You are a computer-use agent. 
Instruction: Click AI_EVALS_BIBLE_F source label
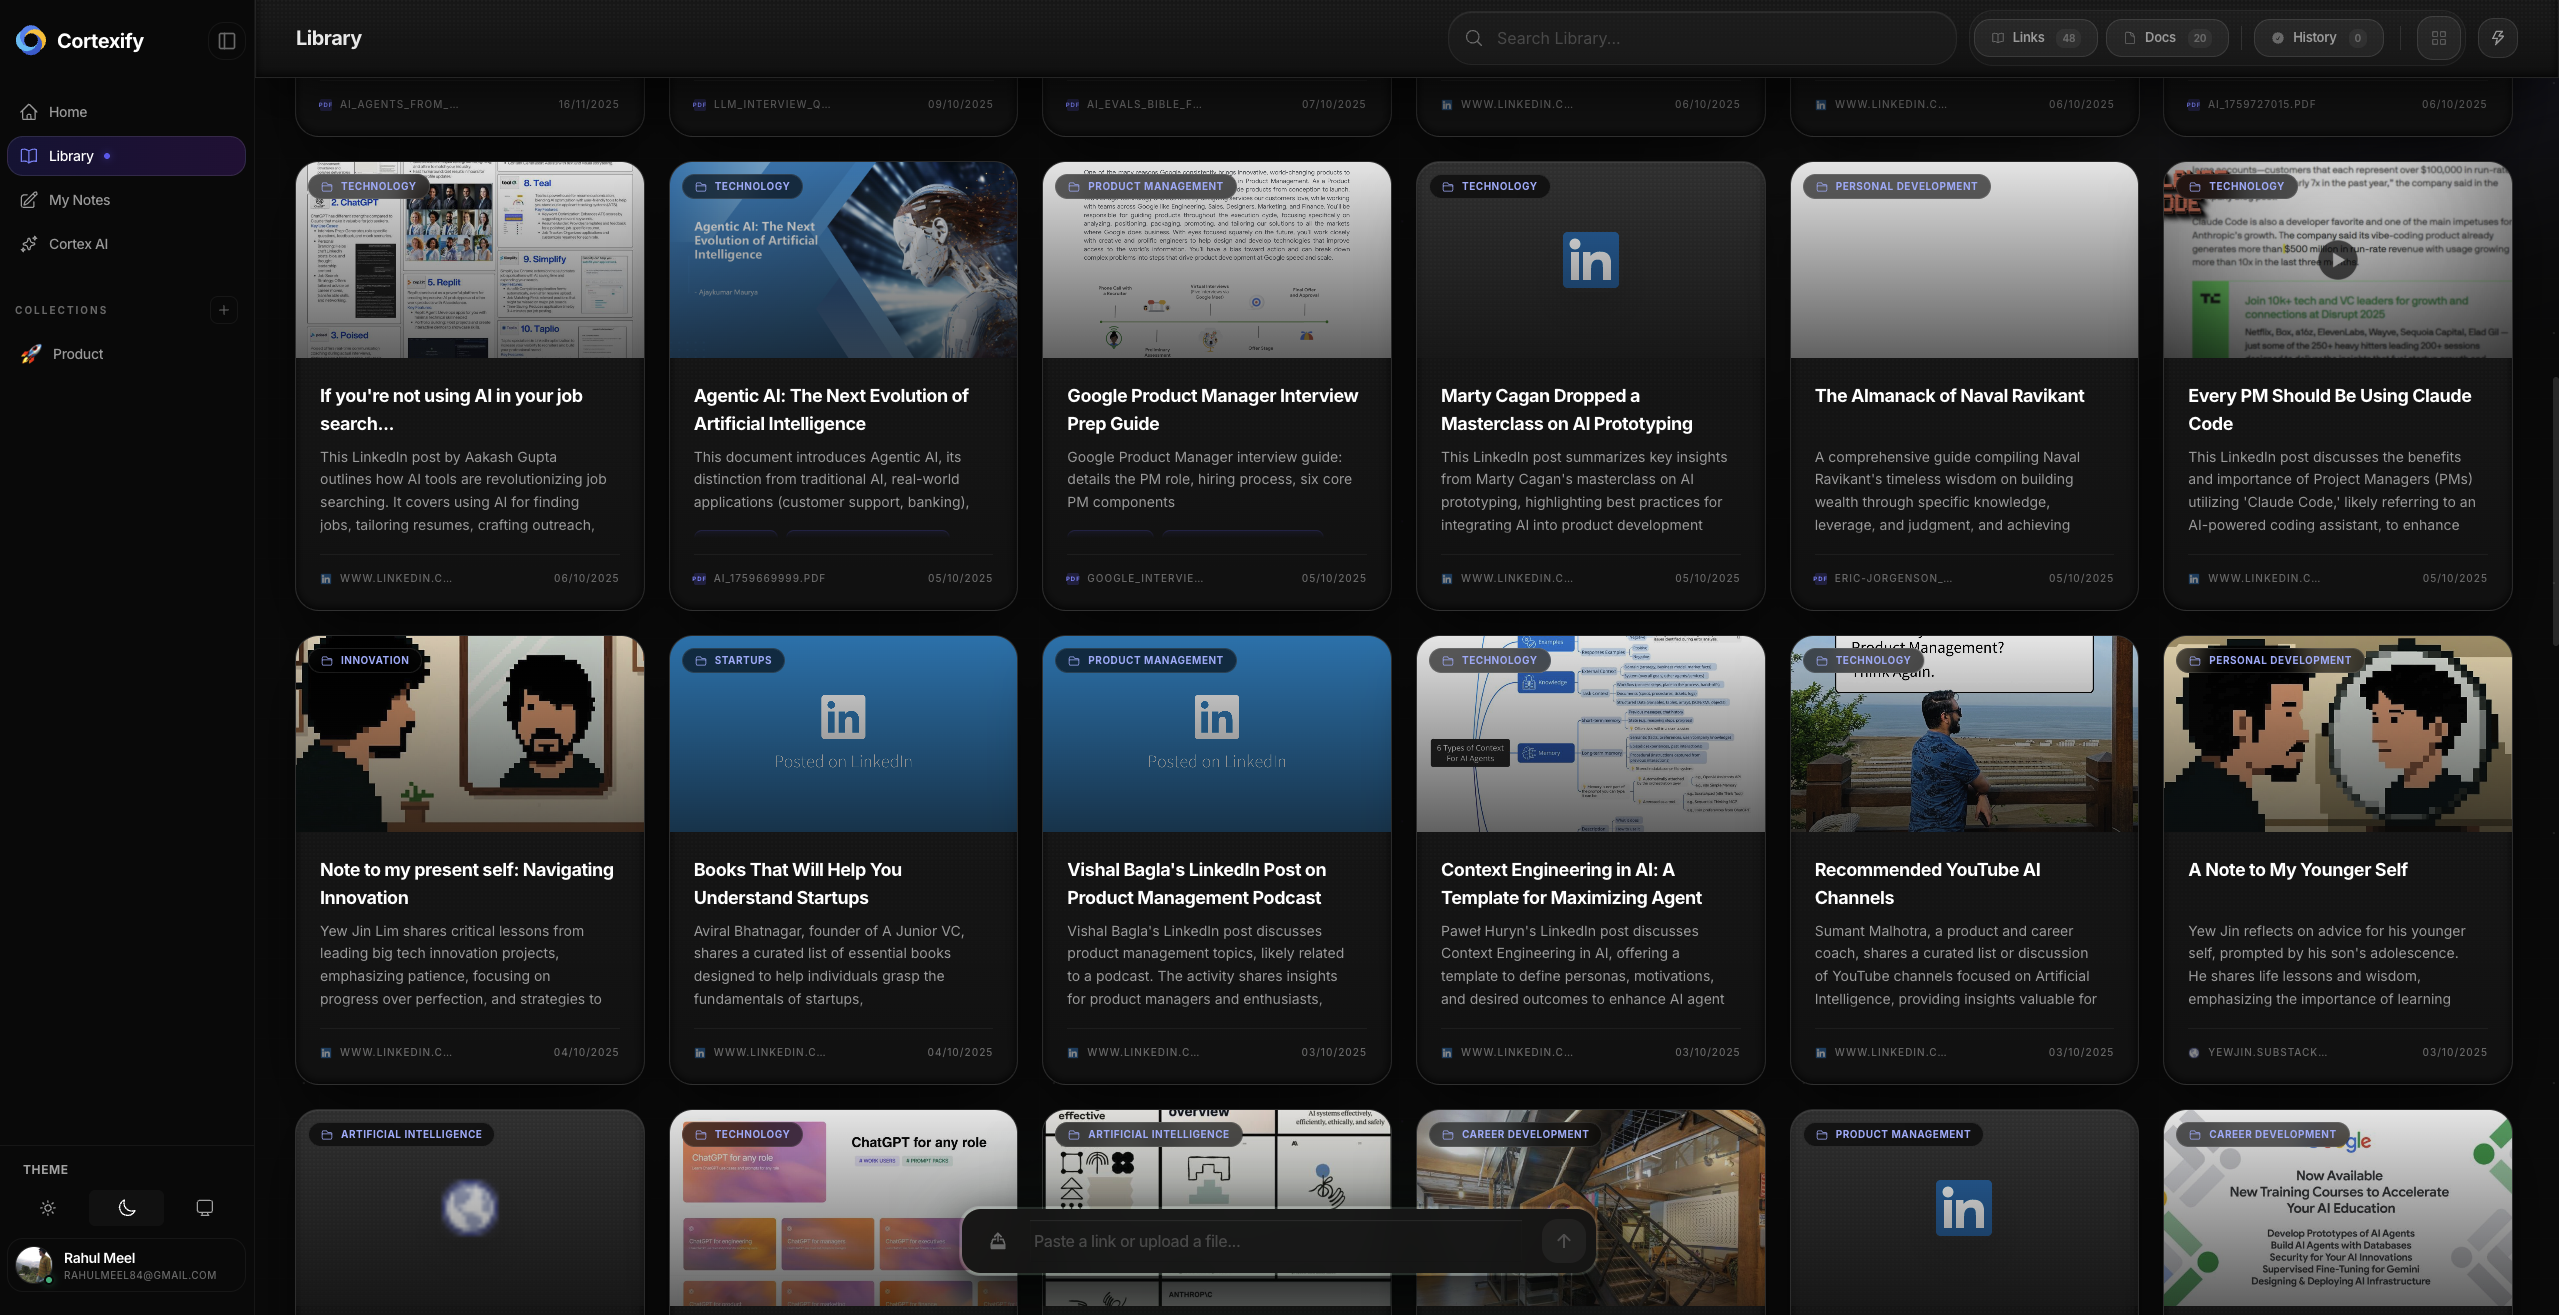(x=1144, y=104)
